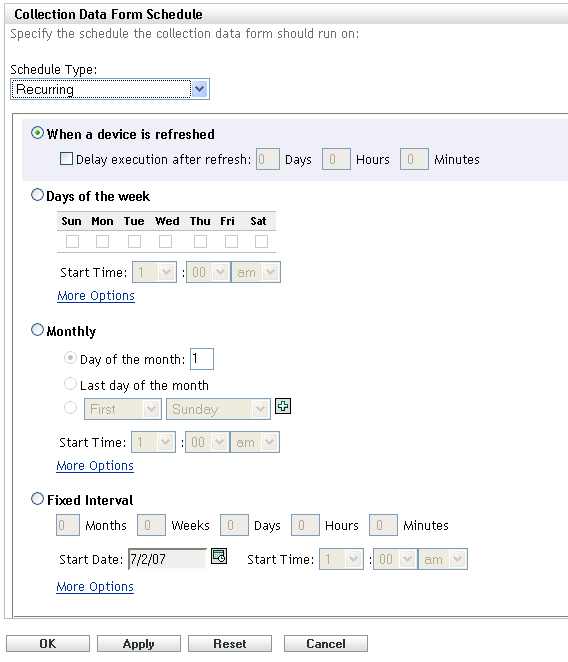Check the Sun day checkbox
This screenshot has width=568, height=662.
click(x=72, y=241)
